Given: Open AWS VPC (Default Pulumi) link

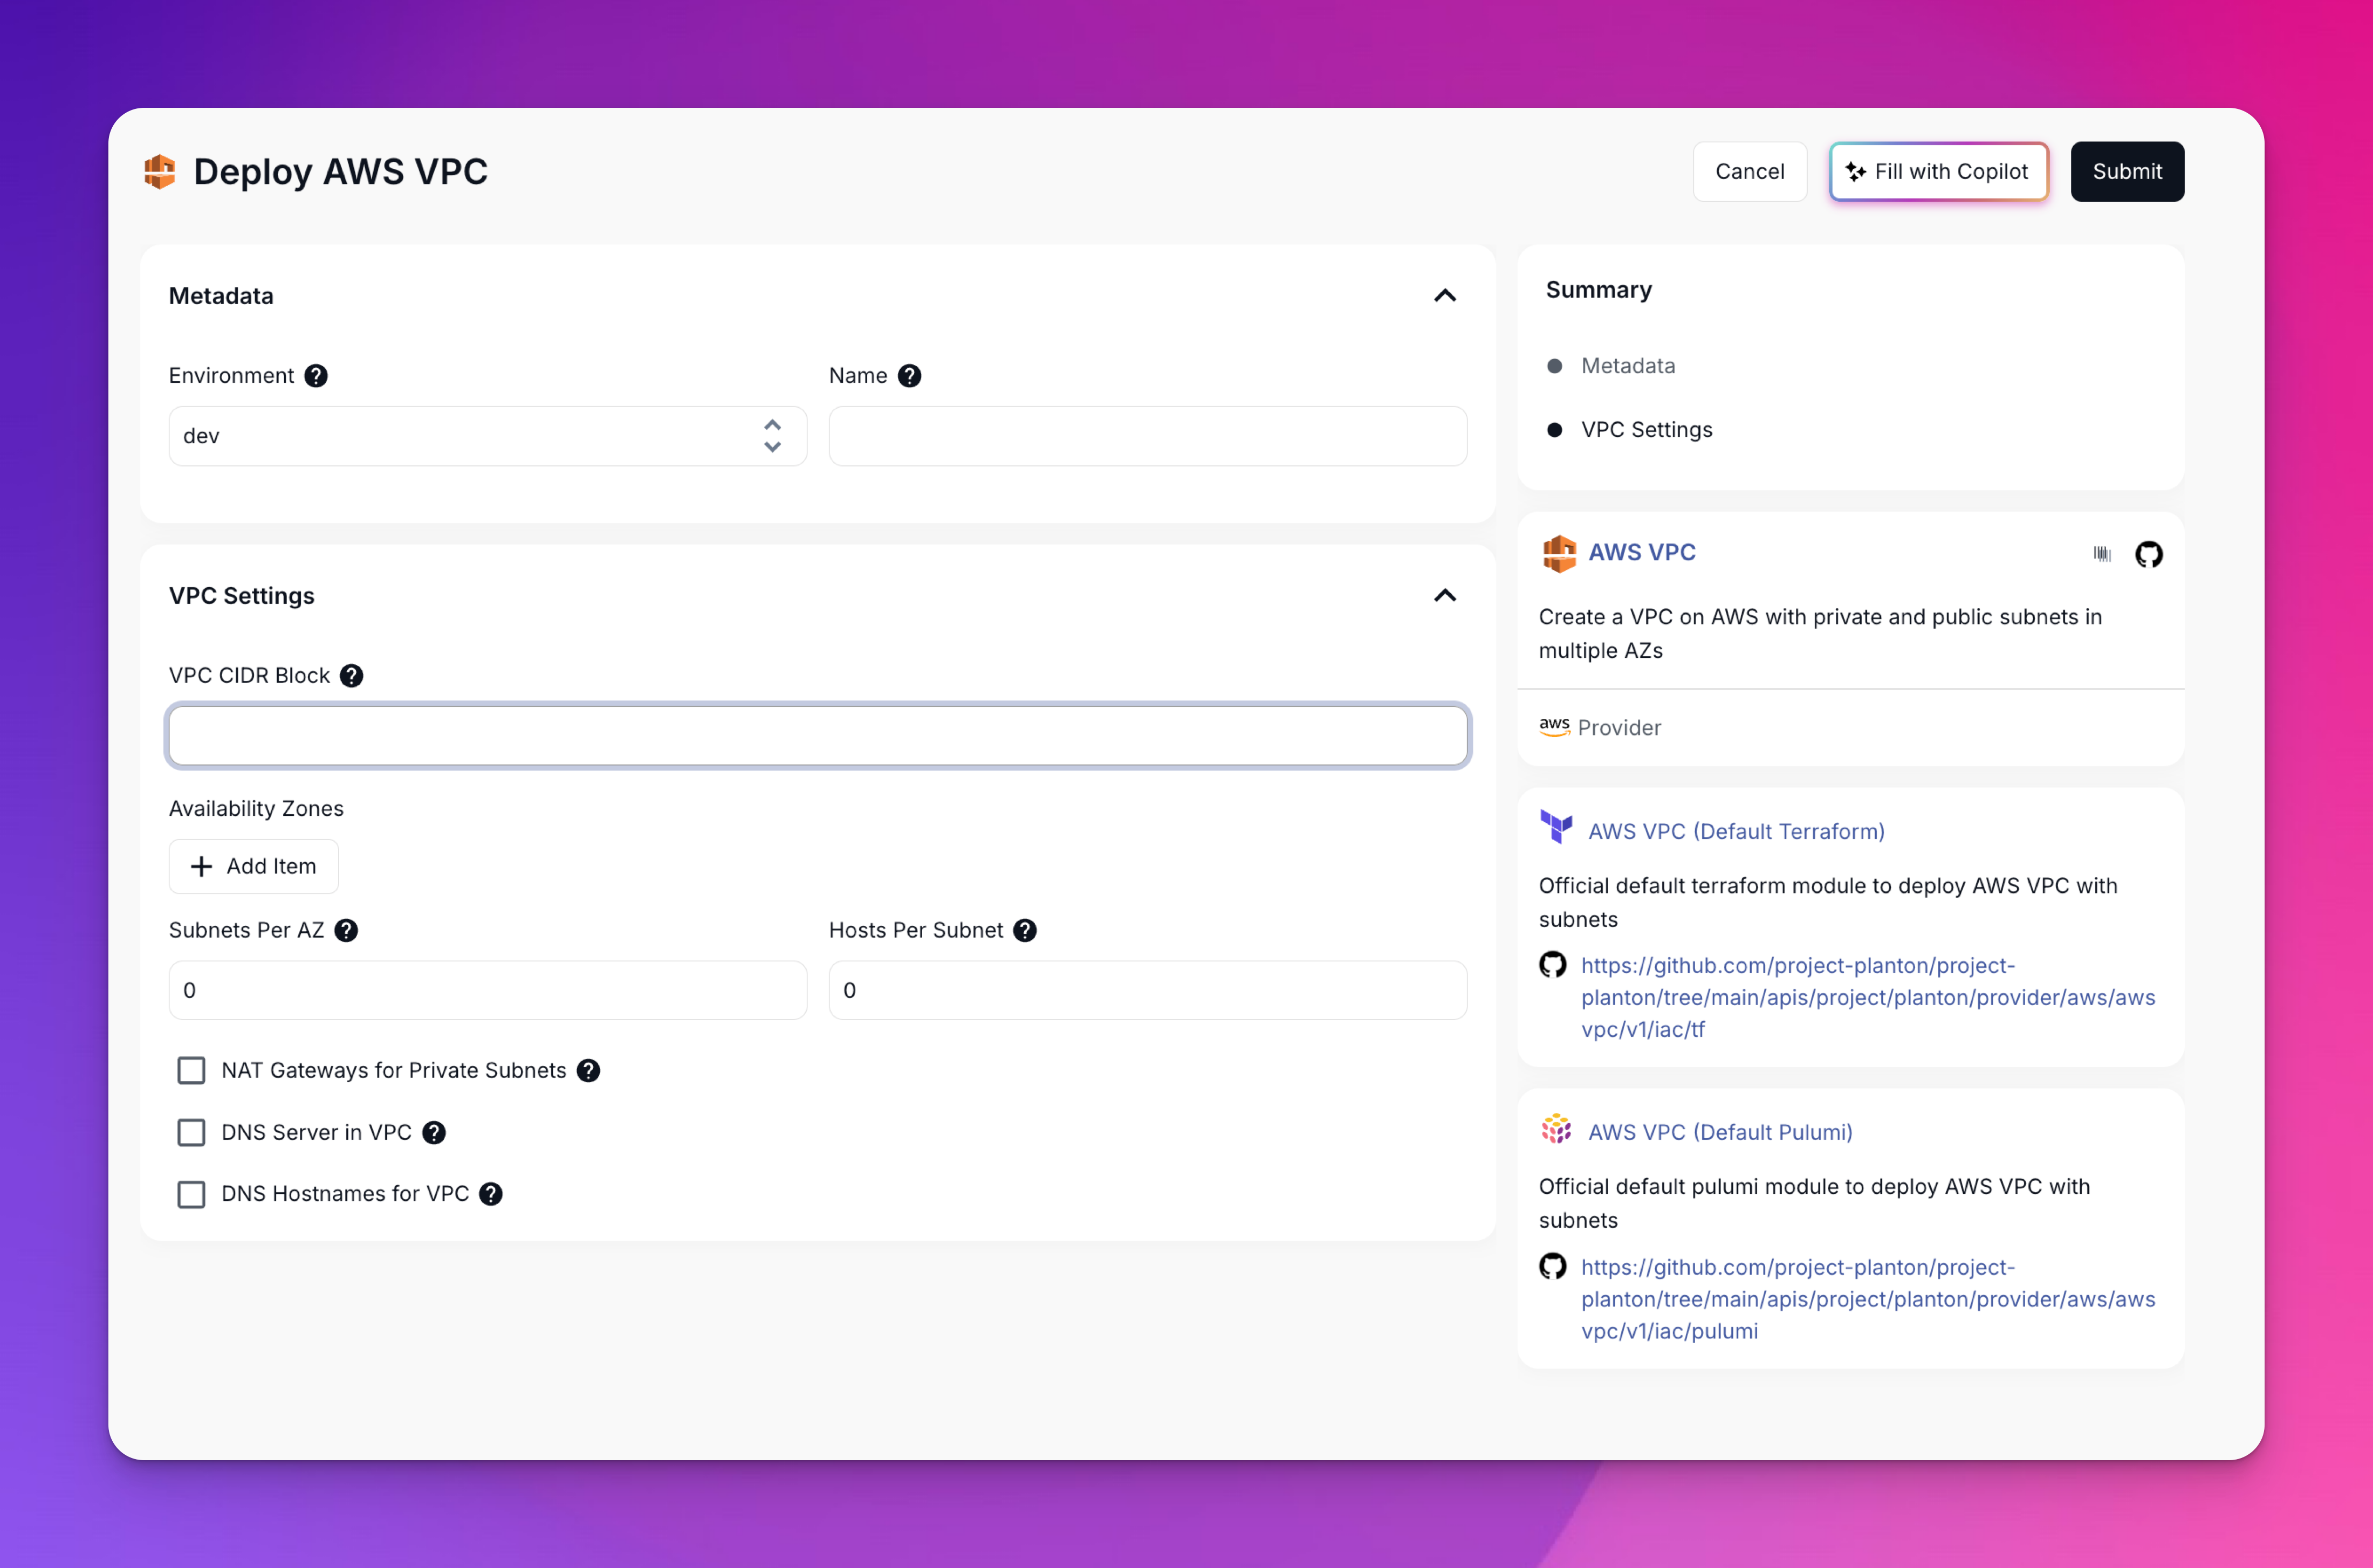Looking at the screenshot, I should tap(1720, 1132).
